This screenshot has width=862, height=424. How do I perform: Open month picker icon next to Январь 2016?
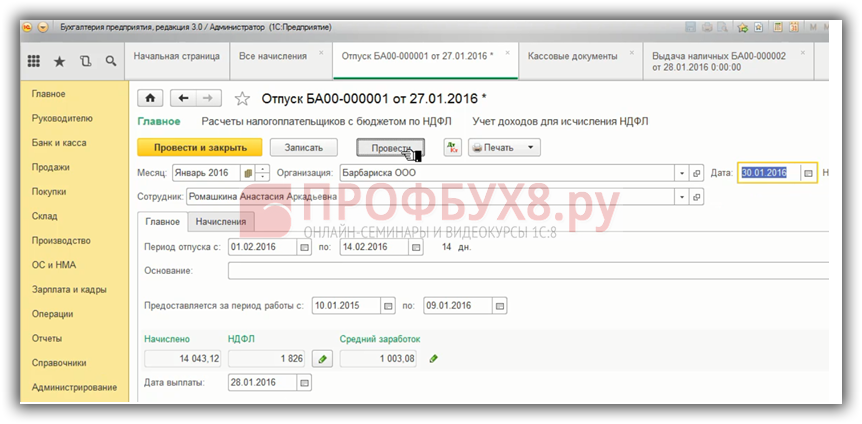[x=248, y=173]
